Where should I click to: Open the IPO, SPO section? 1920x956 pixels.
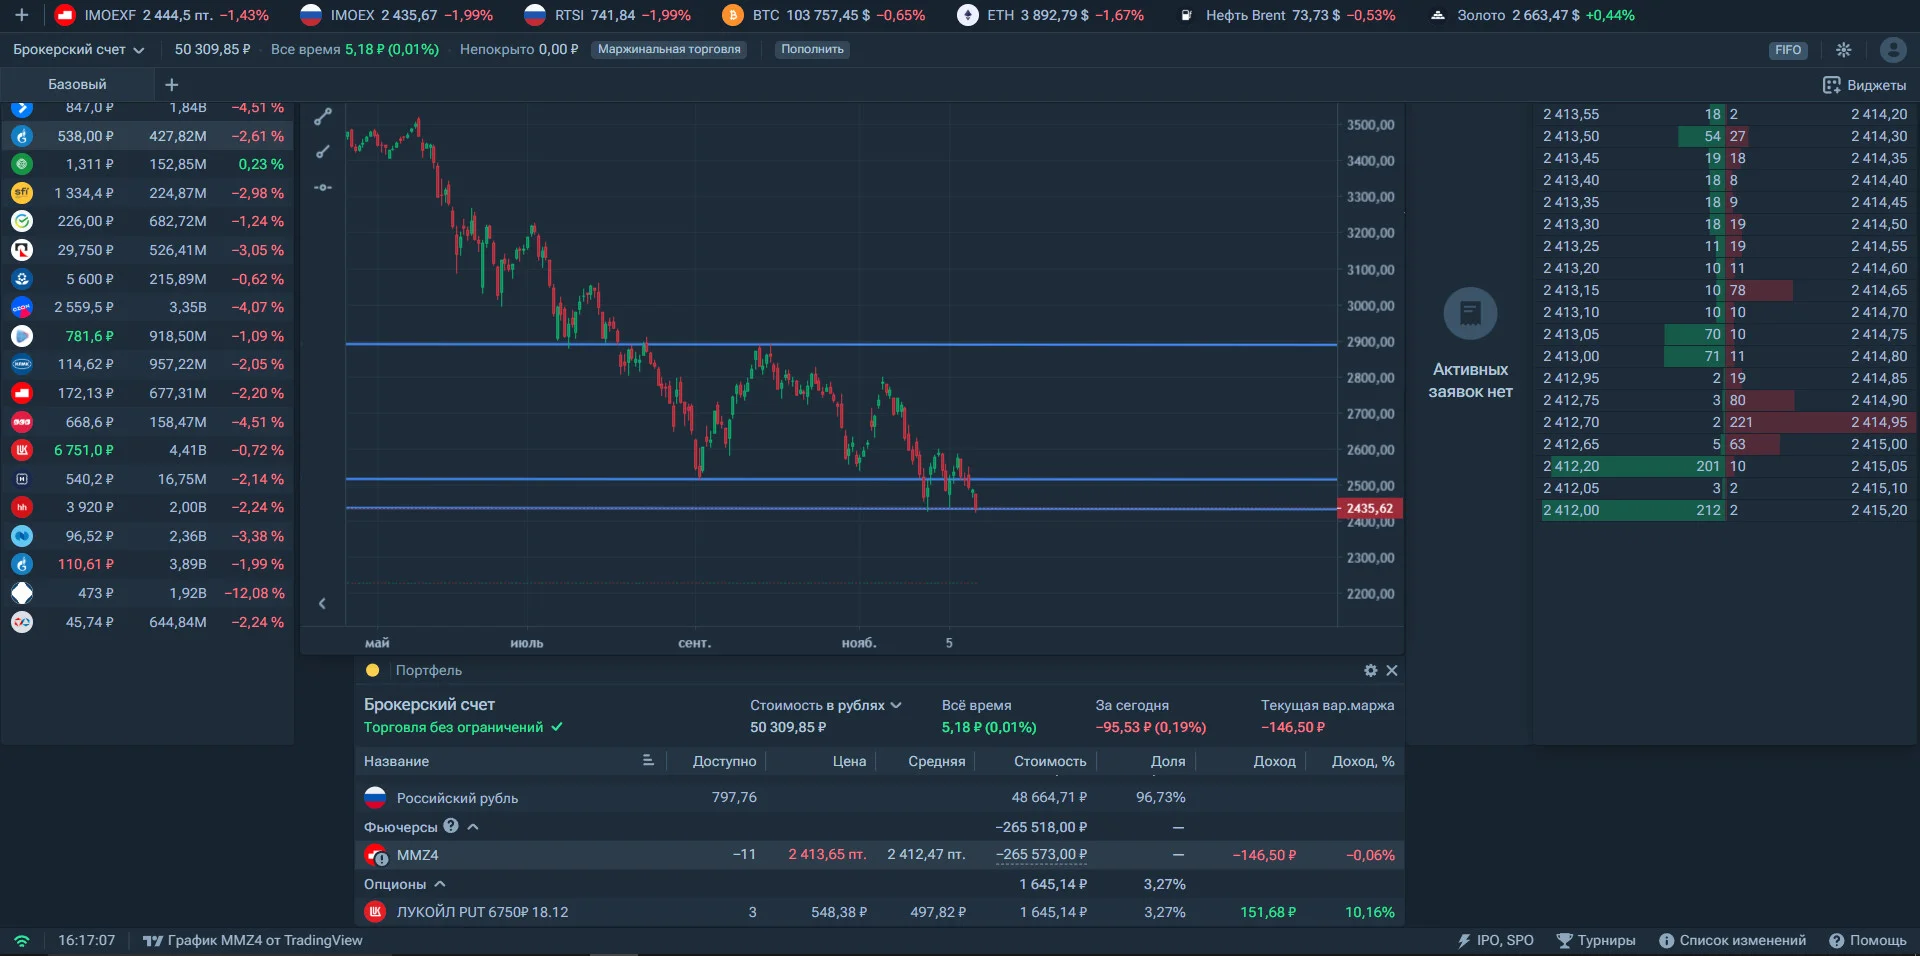1495,940
